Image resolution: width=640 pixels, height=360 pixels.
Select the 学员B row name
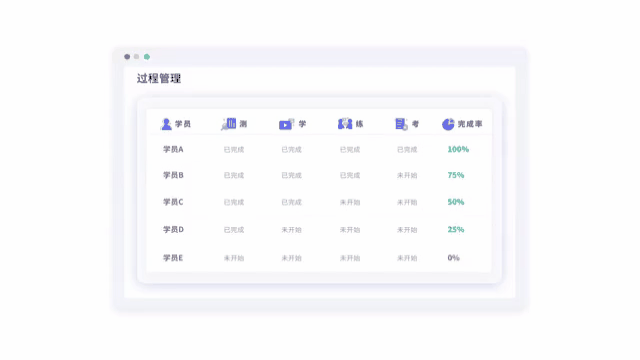(173, 175)
